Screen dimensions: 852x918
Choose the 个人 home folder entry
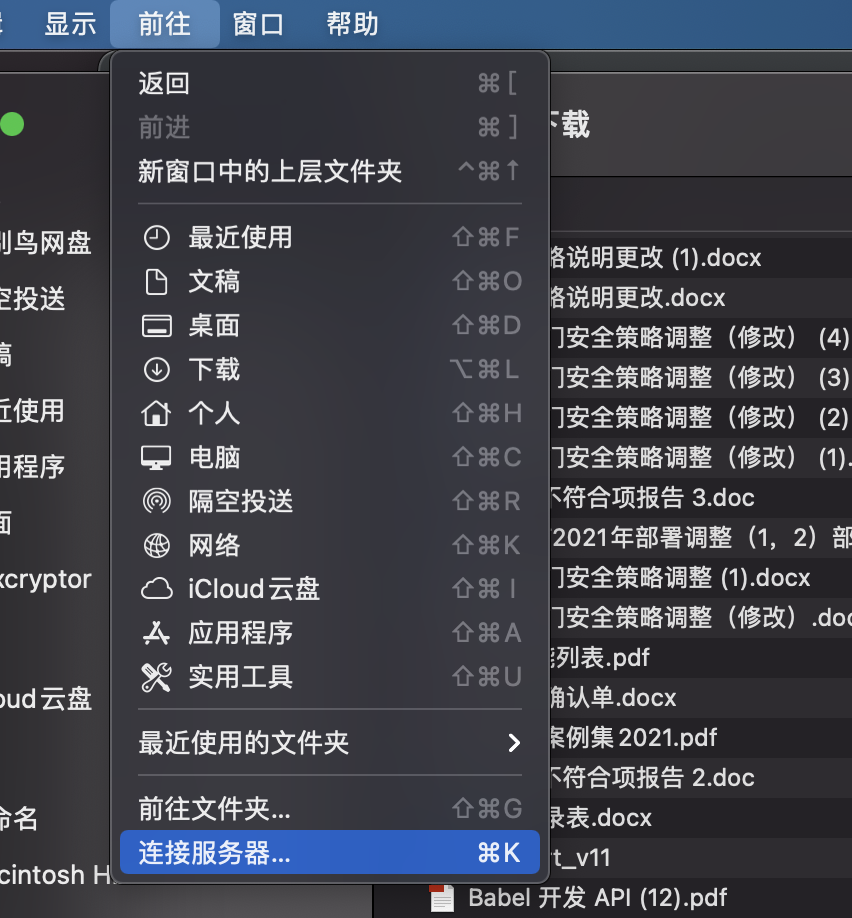tap(330, 413)
